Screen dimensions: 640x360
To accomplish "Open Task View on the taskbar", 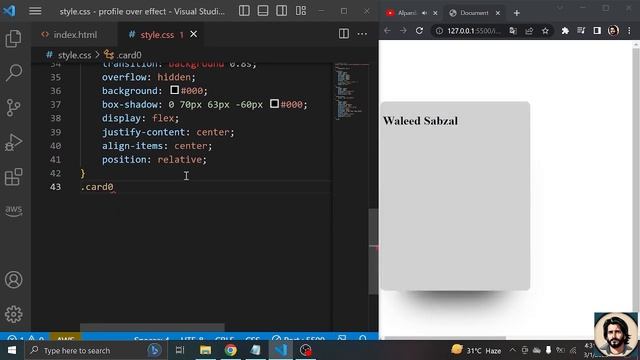I will 180,350.
